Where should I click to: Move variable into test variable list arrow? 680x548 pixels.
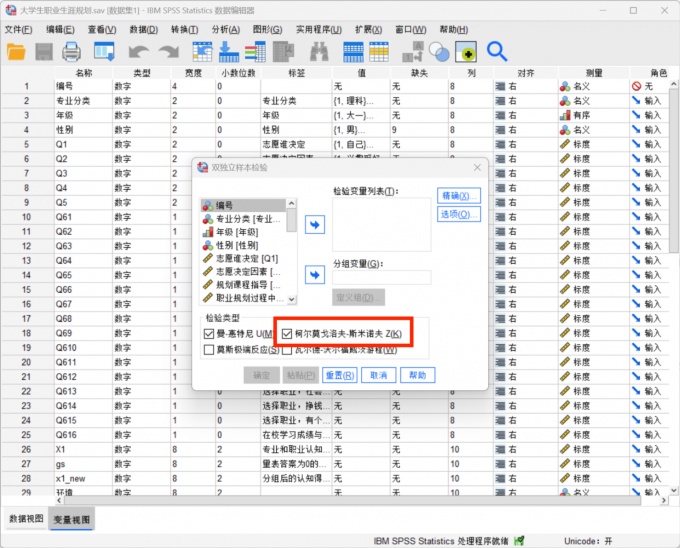315,225
